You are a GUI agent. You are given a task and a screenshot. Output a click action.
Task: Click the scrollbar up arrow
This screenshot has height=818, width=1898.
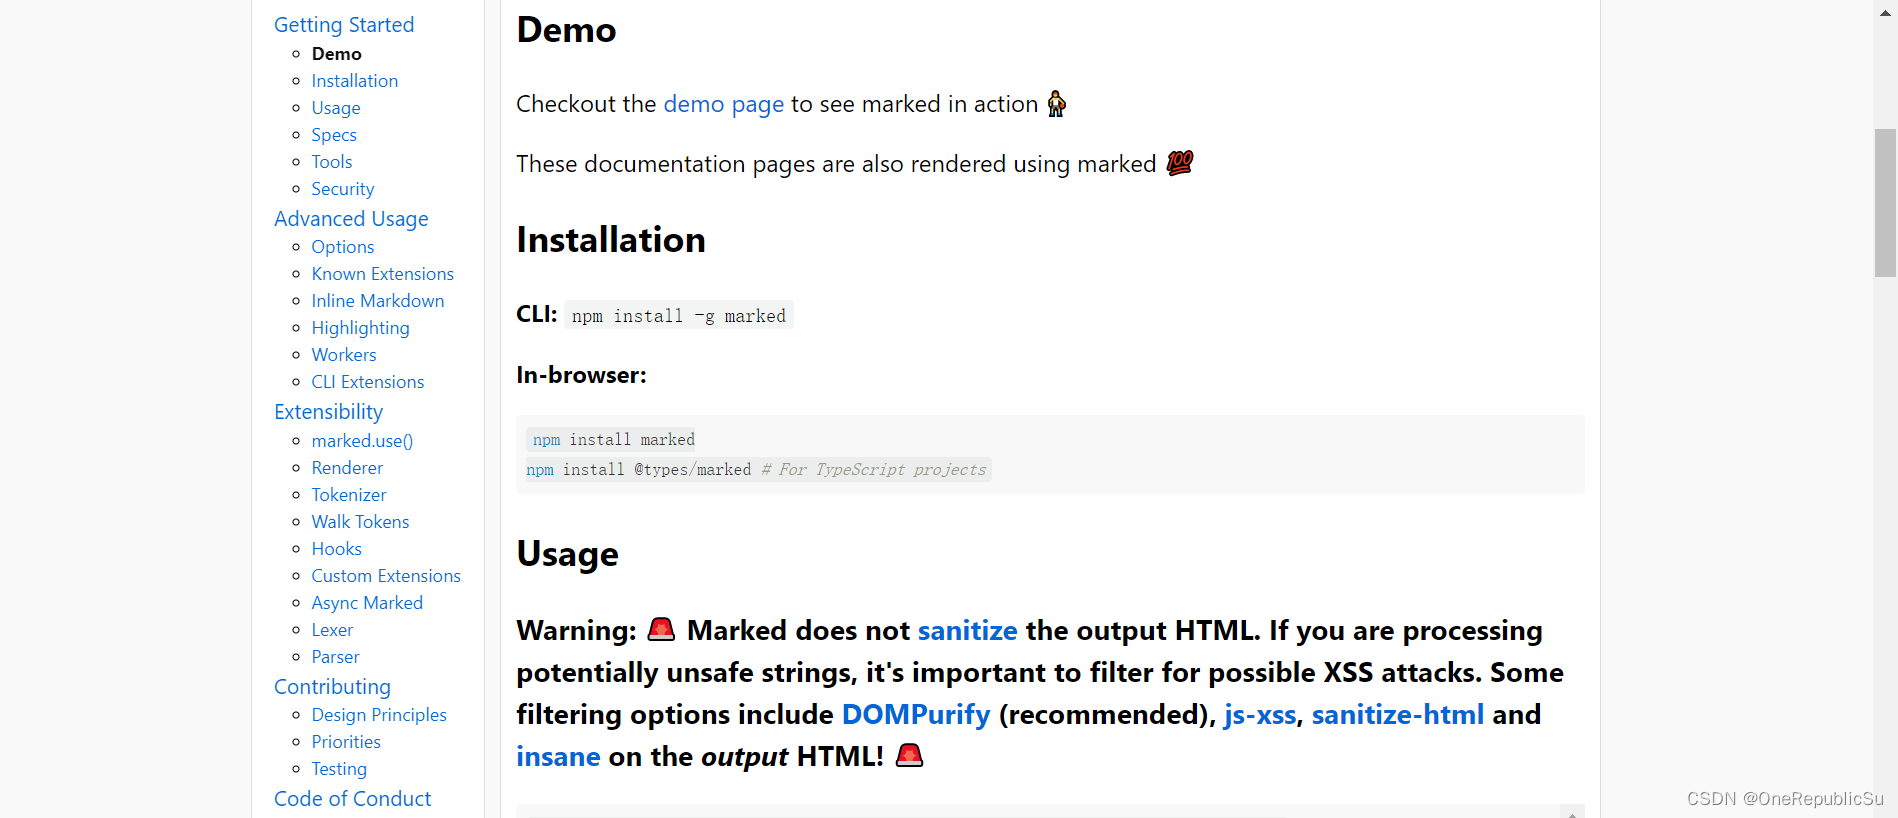[1885, 12]
